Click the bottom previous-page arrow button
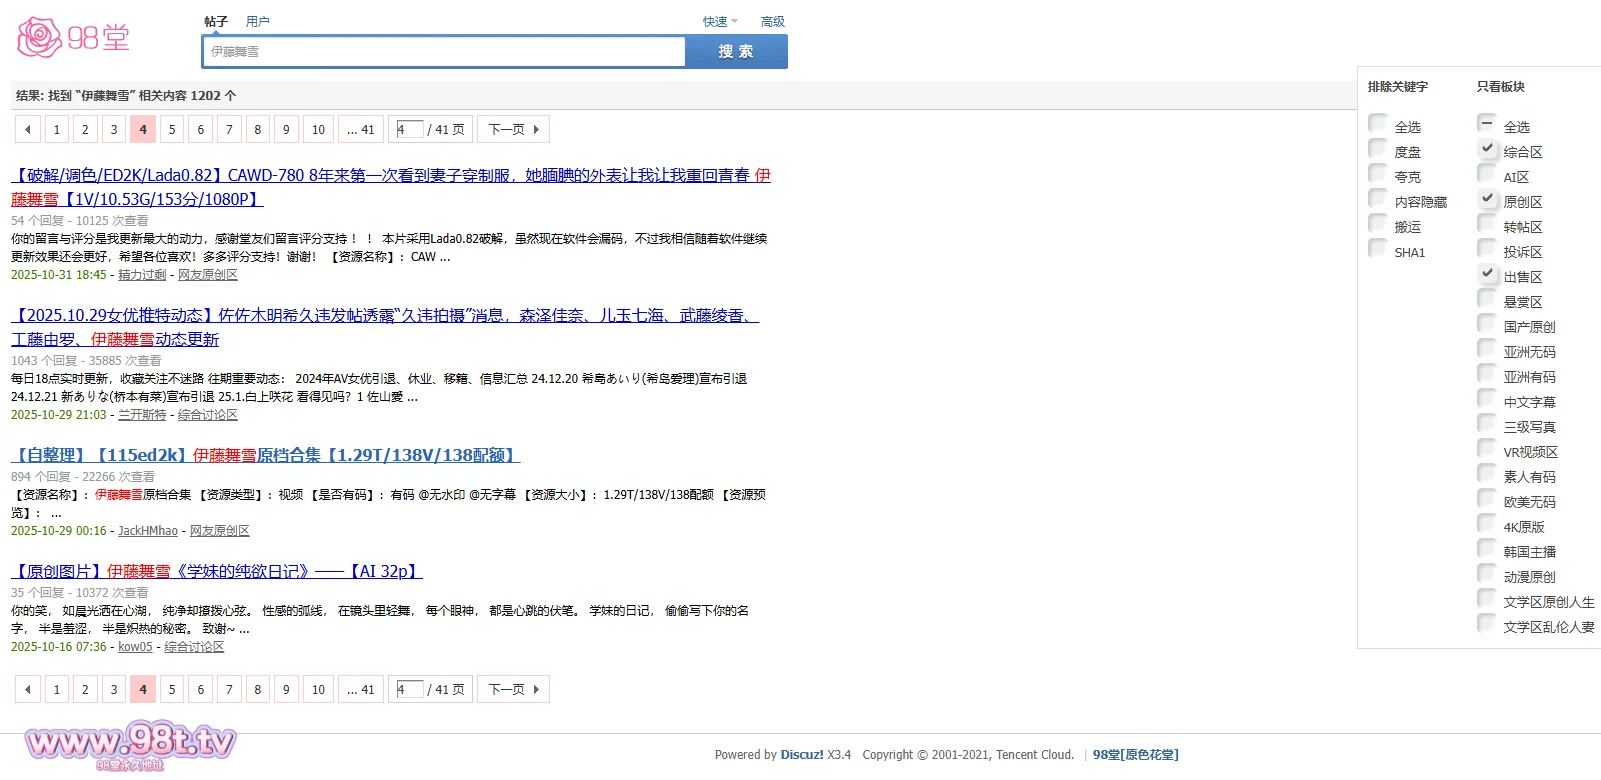 28,689
